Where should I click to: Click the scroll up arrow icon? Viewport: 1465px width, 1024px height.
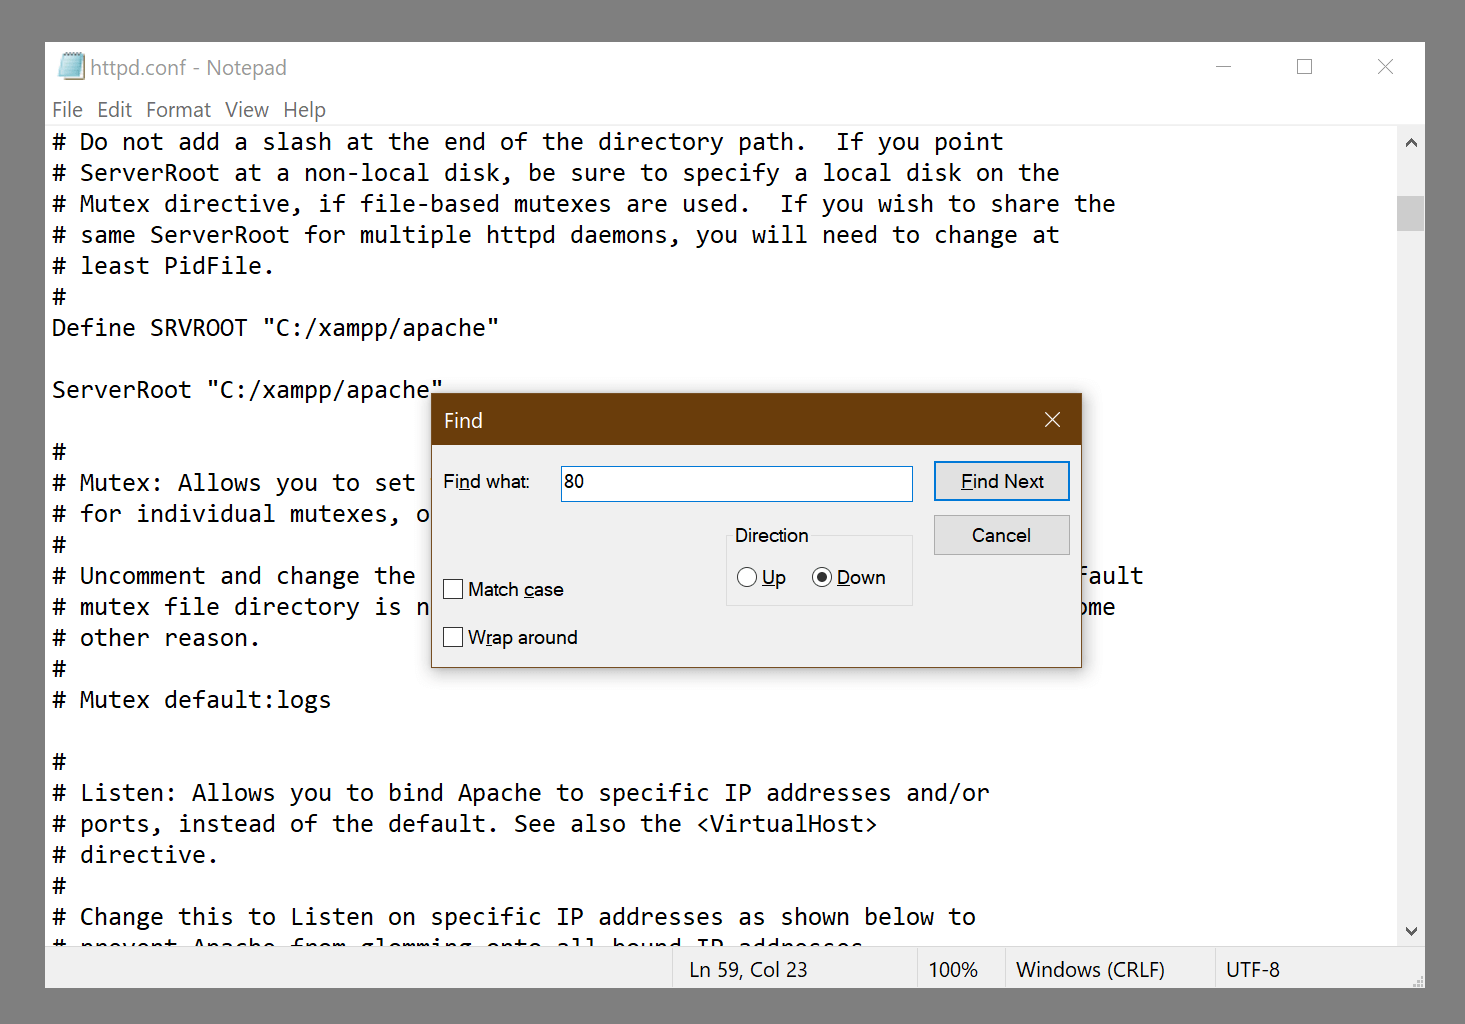[1410, 142]
